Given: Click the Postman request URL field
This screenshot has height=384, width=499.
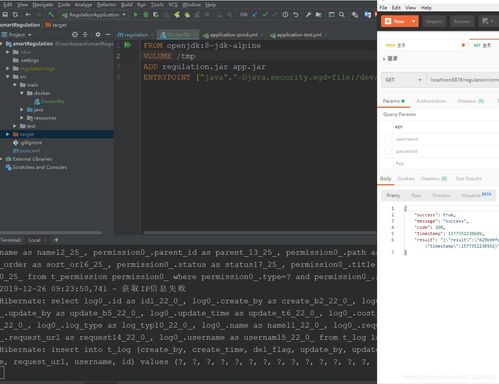Looking at the screenshot, I should (463, 80).
